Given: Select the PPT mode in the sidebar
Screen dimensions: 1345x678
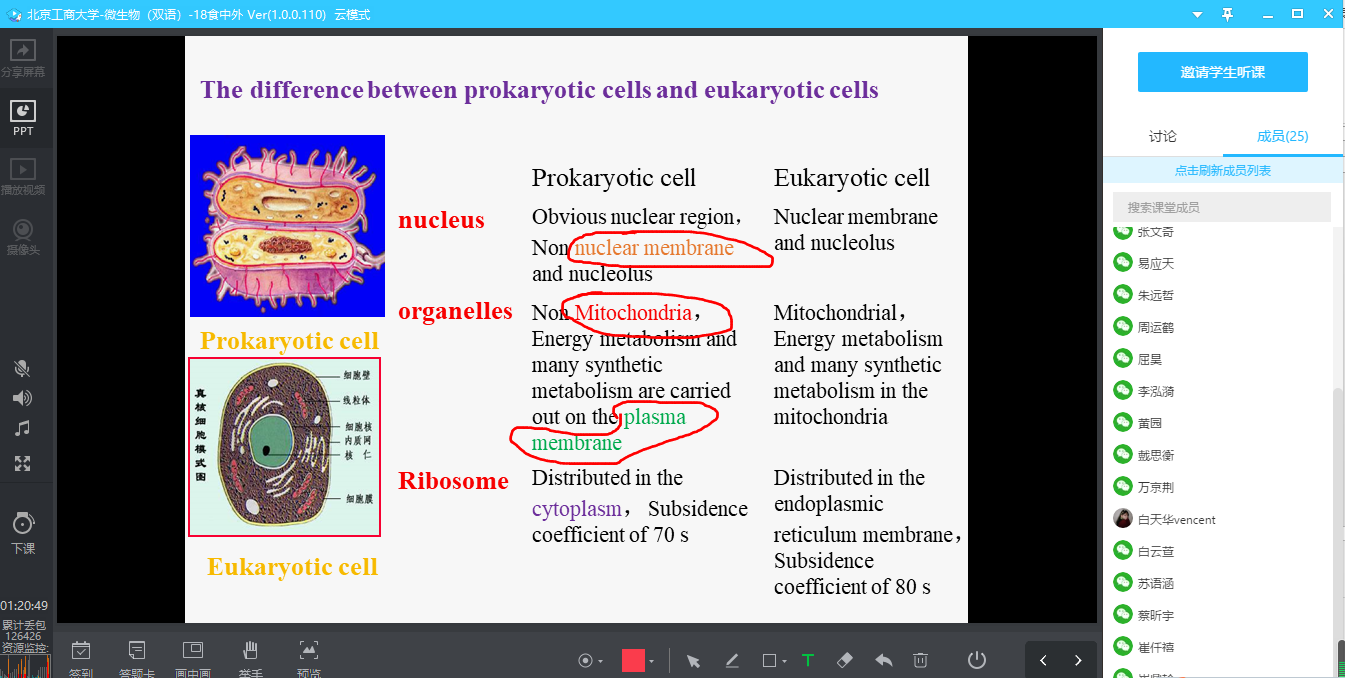Looking at the screenshot, I should click(23, 118).
